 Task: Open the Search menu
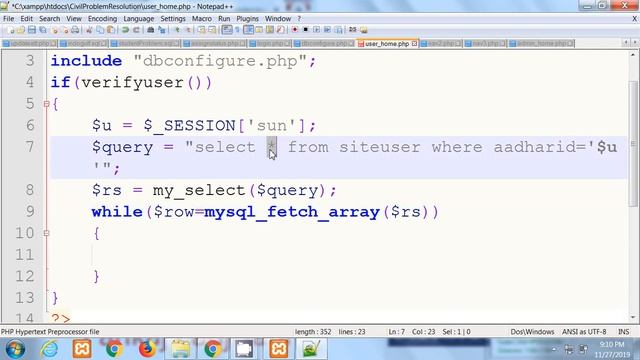49,19
